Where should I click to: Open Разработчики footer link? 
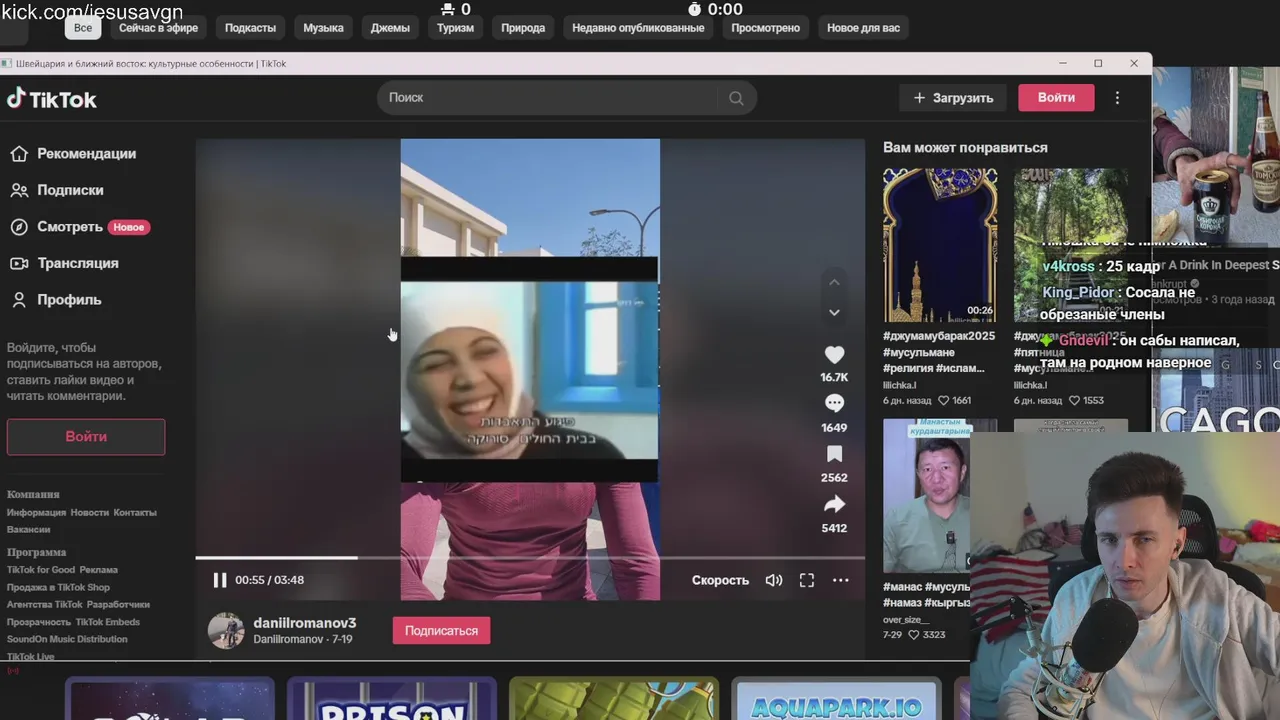click(118, 605)
